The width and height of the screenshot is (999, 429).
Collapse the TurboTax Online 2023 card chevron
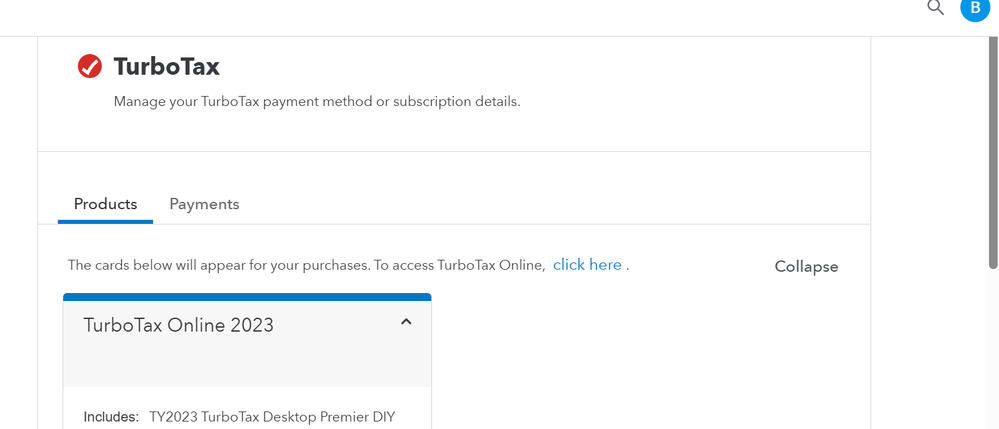click(x=406, y=322)
